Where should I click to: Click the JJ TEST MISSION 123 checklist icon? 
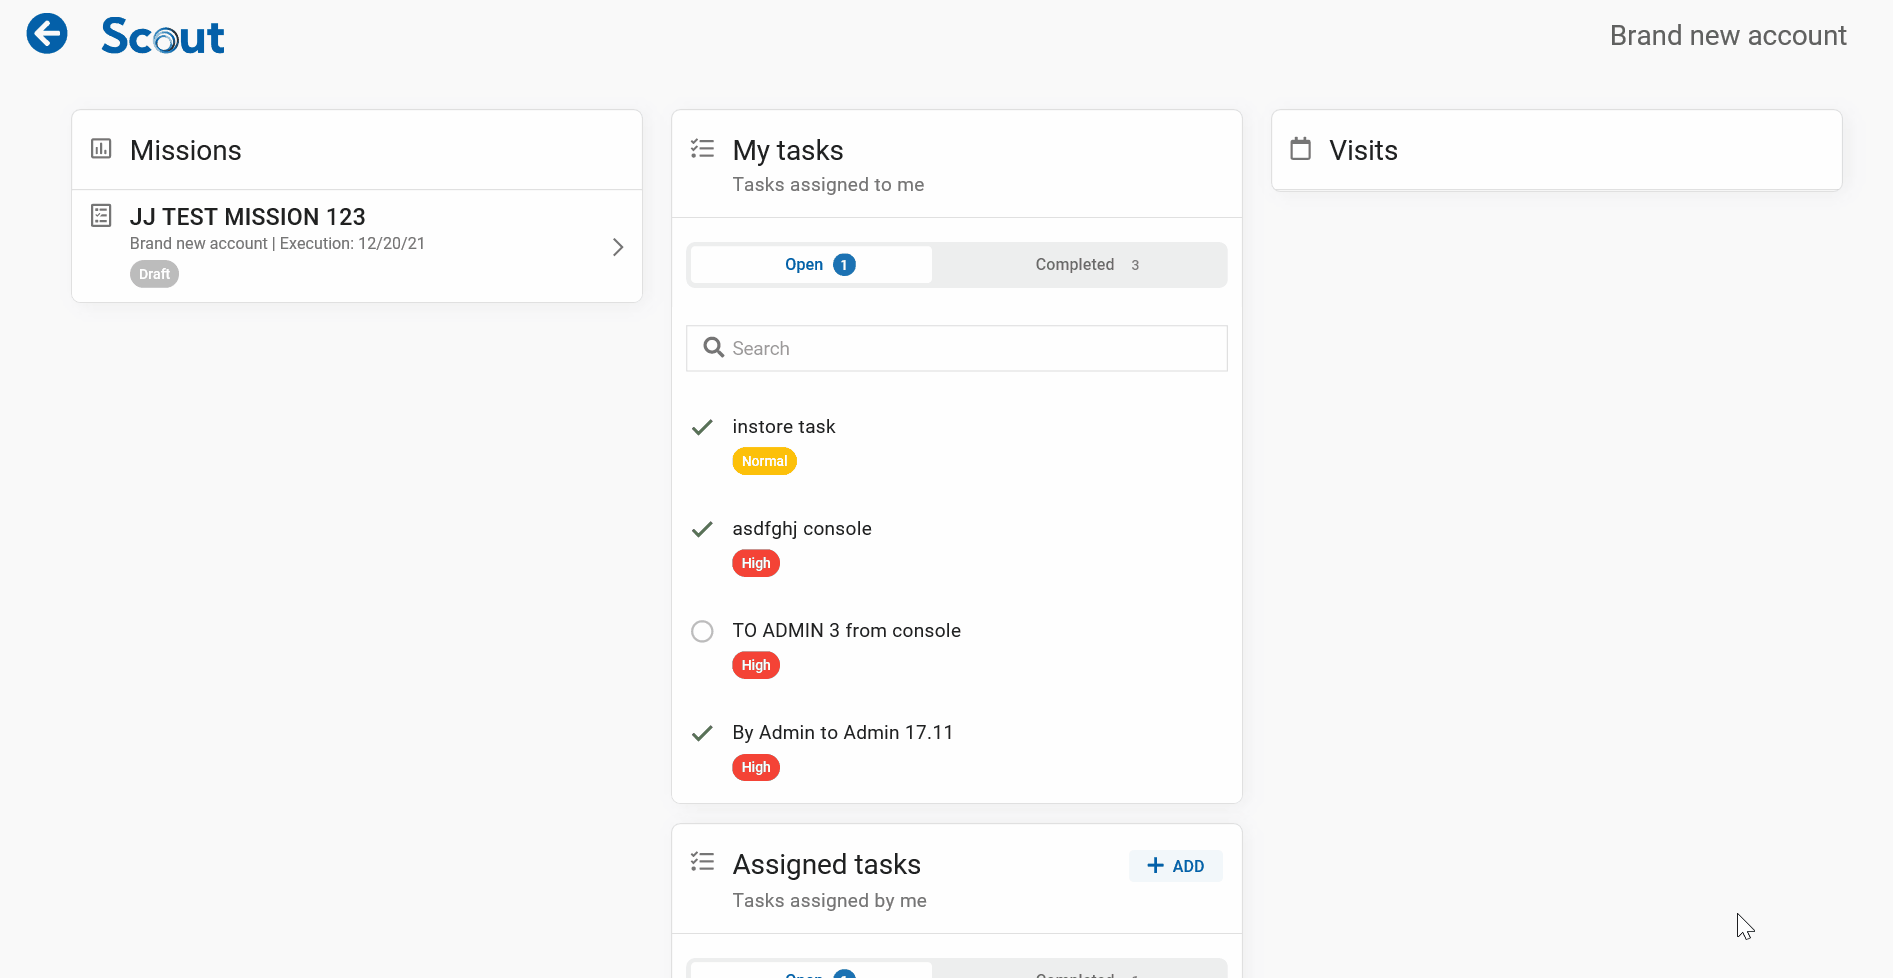click(101, 215)
